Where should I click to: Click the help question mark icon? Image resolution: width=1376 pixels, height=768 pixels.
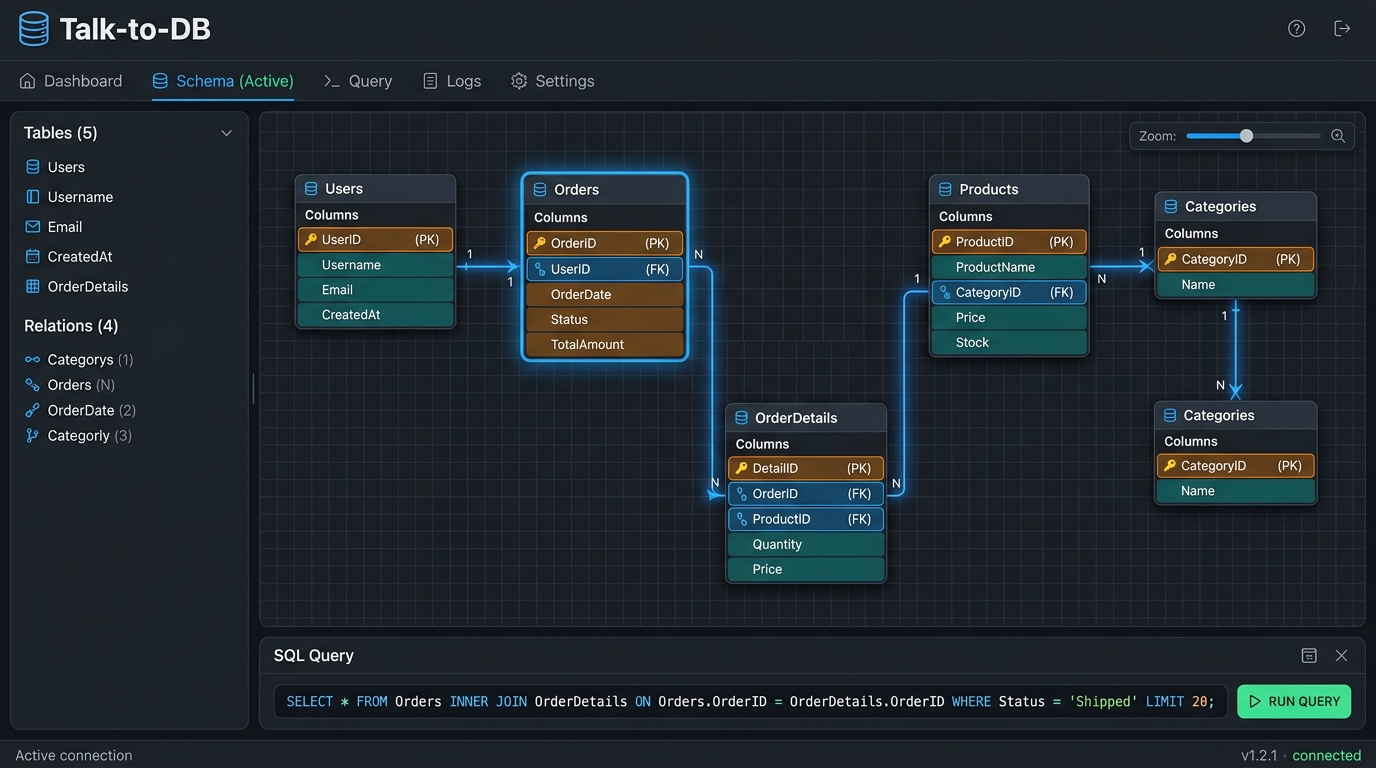click(1296, 29)
